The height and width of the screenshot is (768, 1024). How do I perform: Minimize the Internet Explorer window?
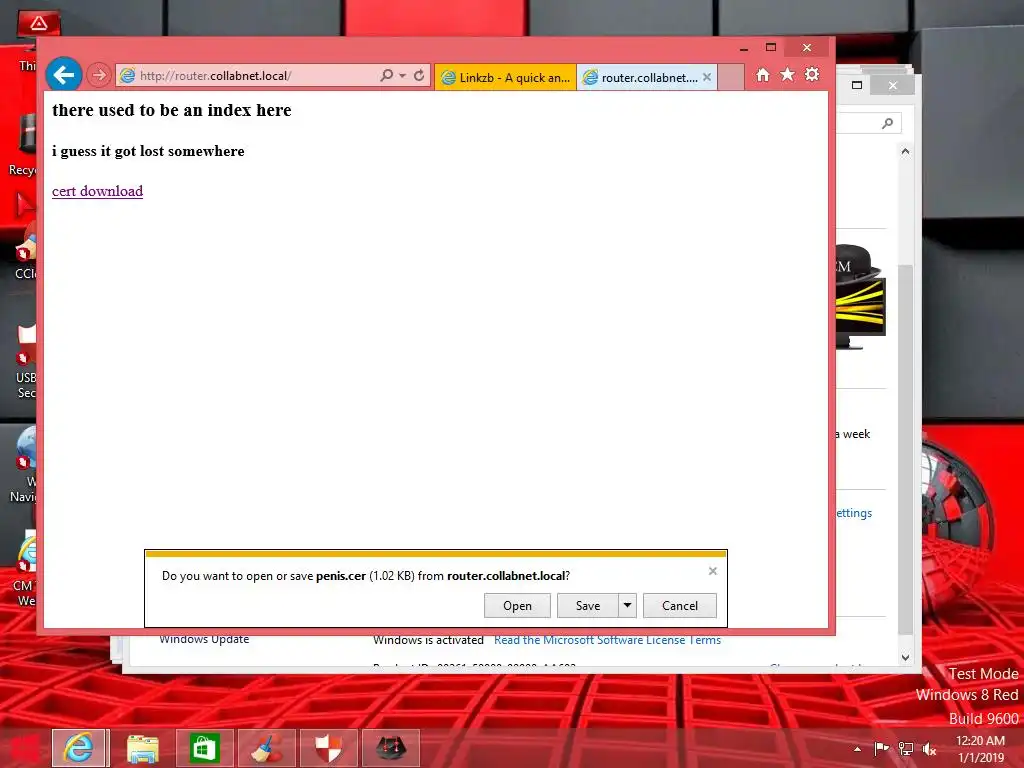coord(744,48)
